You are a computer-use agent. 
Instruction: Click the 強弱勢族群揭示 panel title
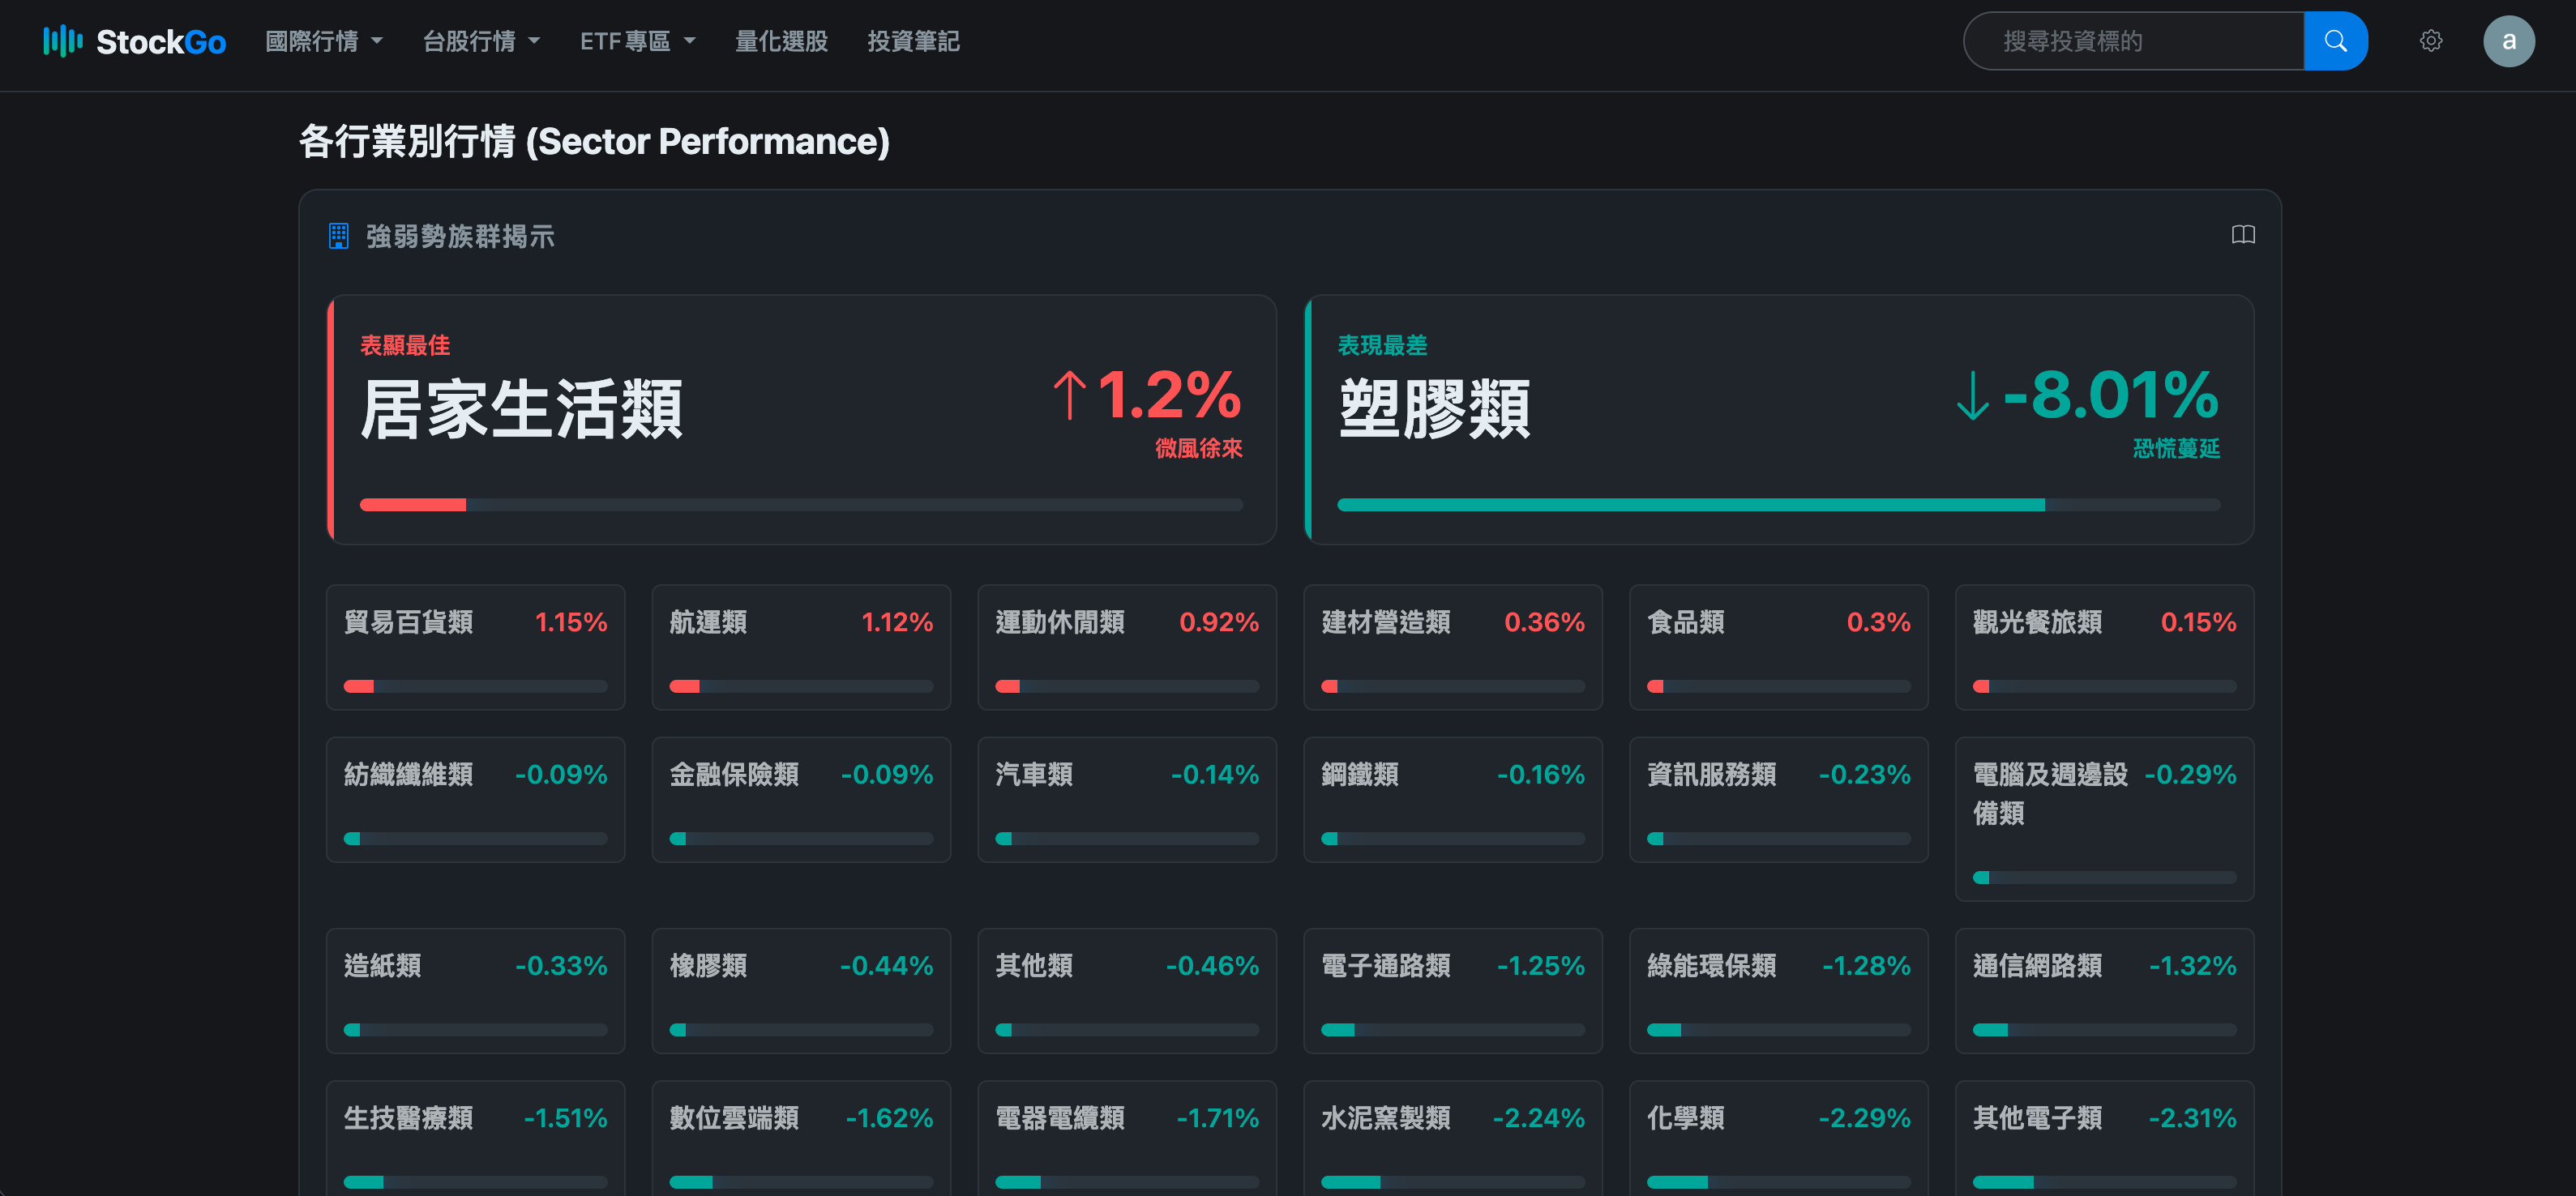460,236
